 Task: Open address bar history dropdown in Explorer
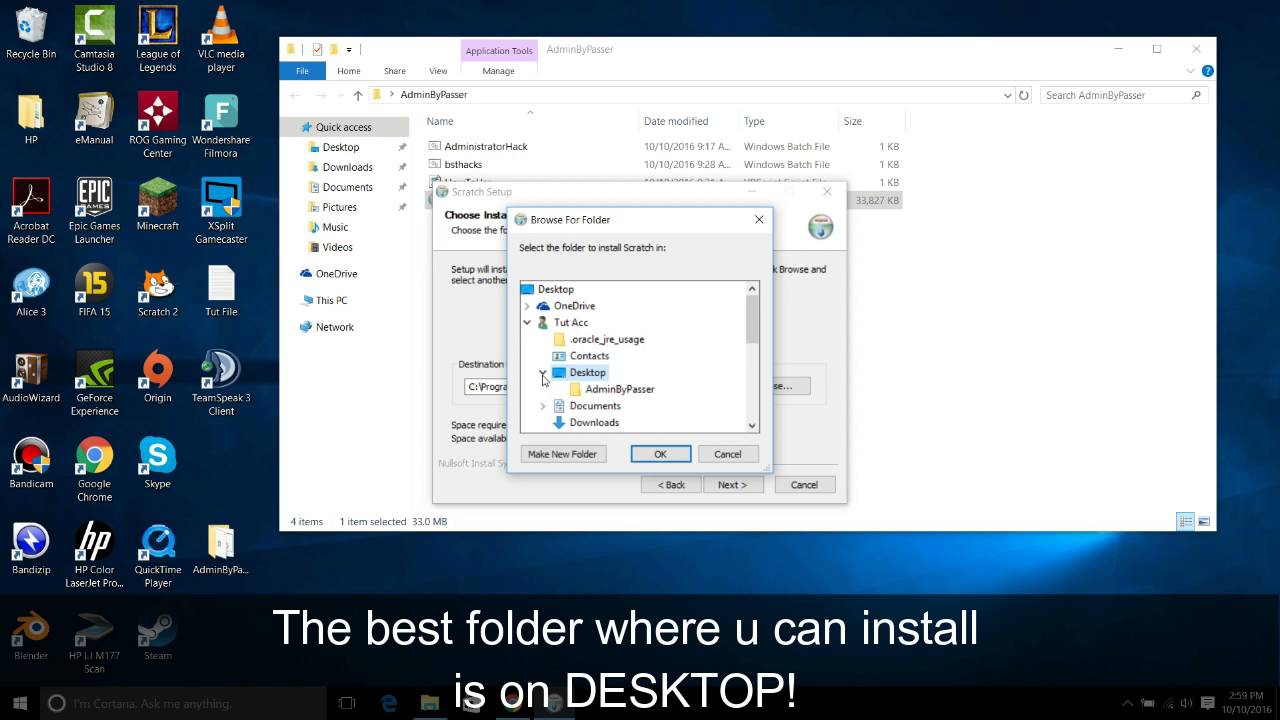(x=1007, y=95)
